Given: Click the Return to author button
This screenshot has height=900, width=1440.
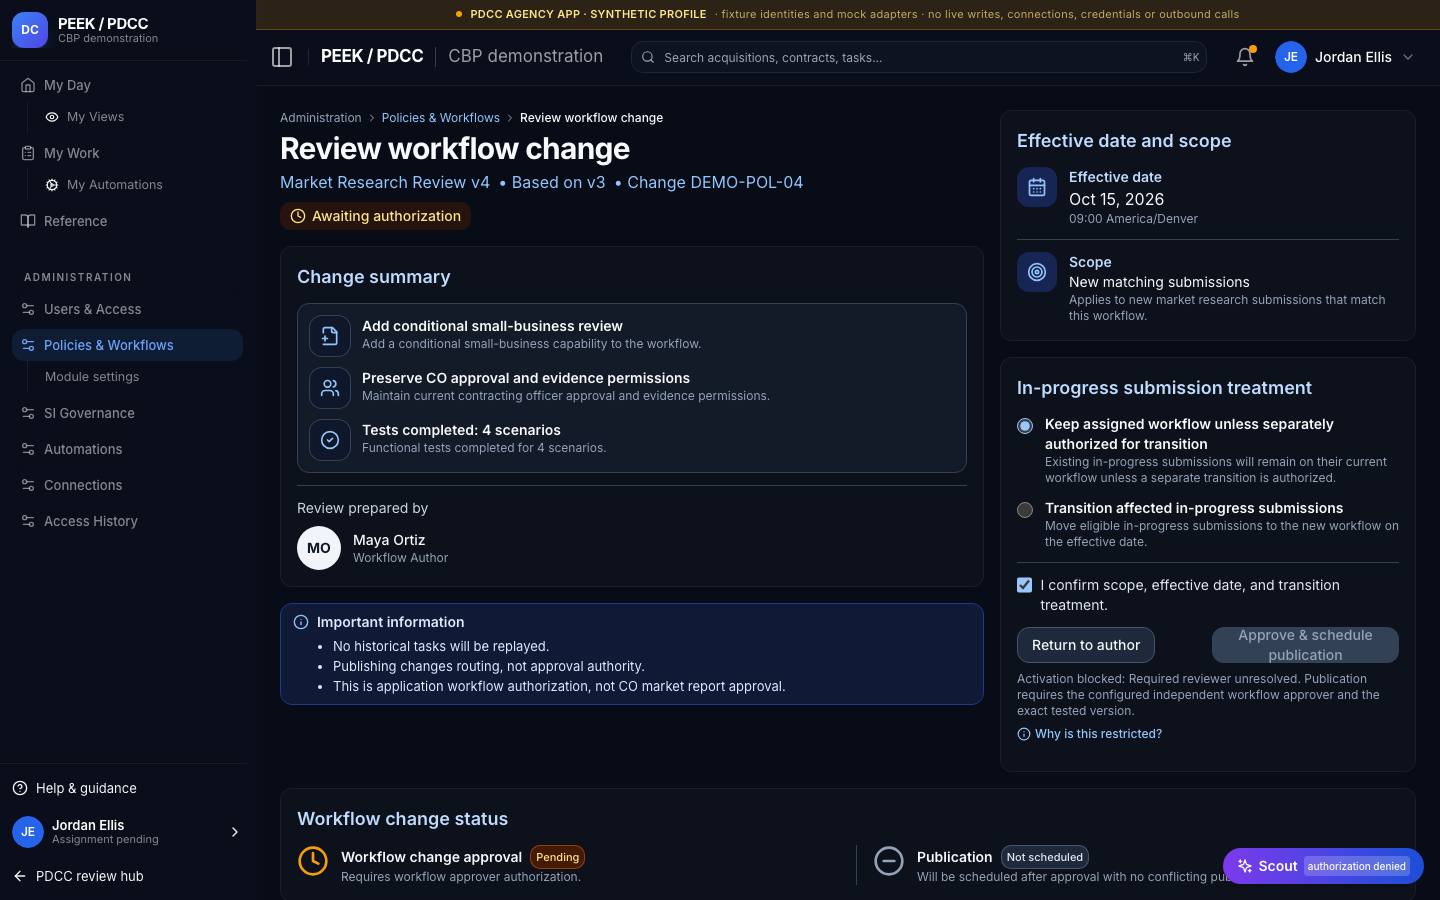Looking at the screenshot, I should tap(1086, 645).
